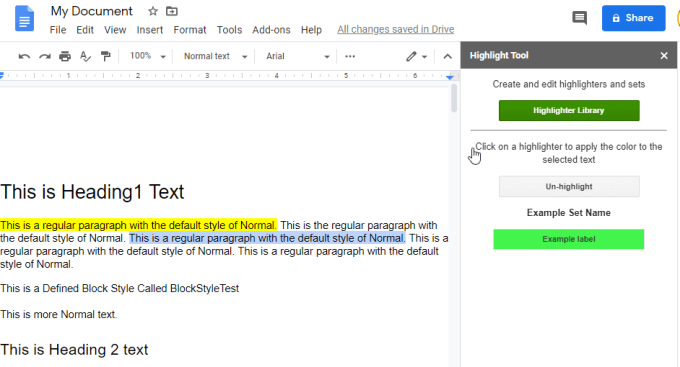680x367 pixels.
Task: Select the Paint format roller icon
Action: click(x=105, y=56)
